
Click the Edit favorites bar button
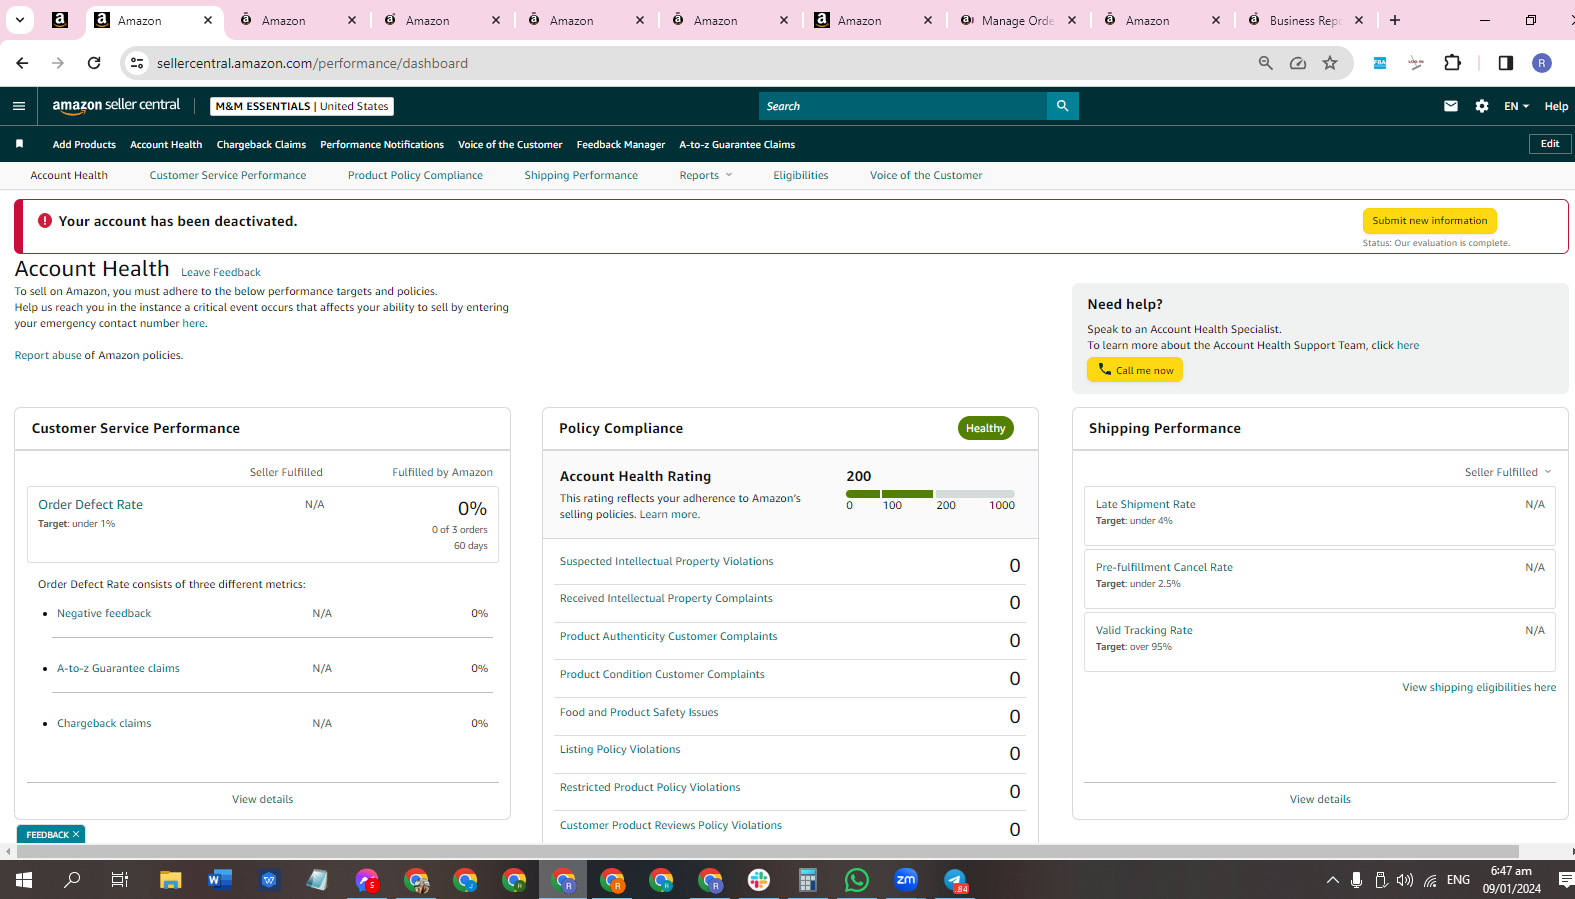pos(1550,144)
